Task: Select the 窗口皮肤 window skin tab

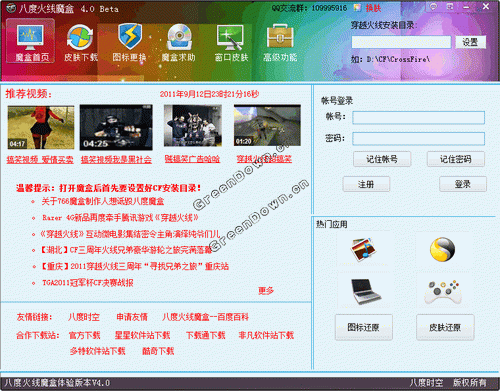Action: tap(231, 43)
